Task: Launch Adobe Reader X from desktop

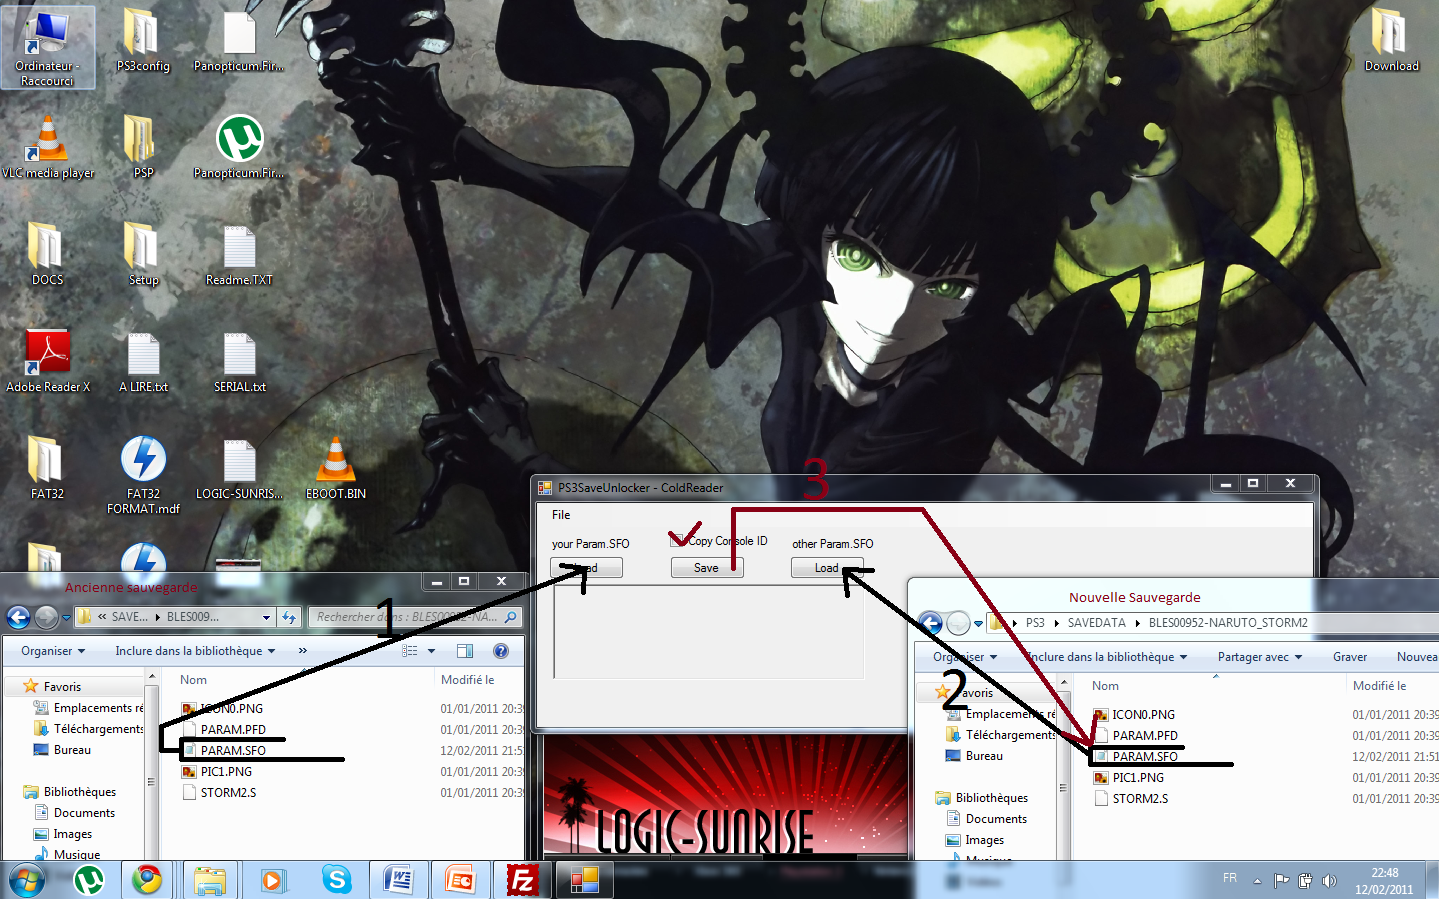Action: point(47,361)
